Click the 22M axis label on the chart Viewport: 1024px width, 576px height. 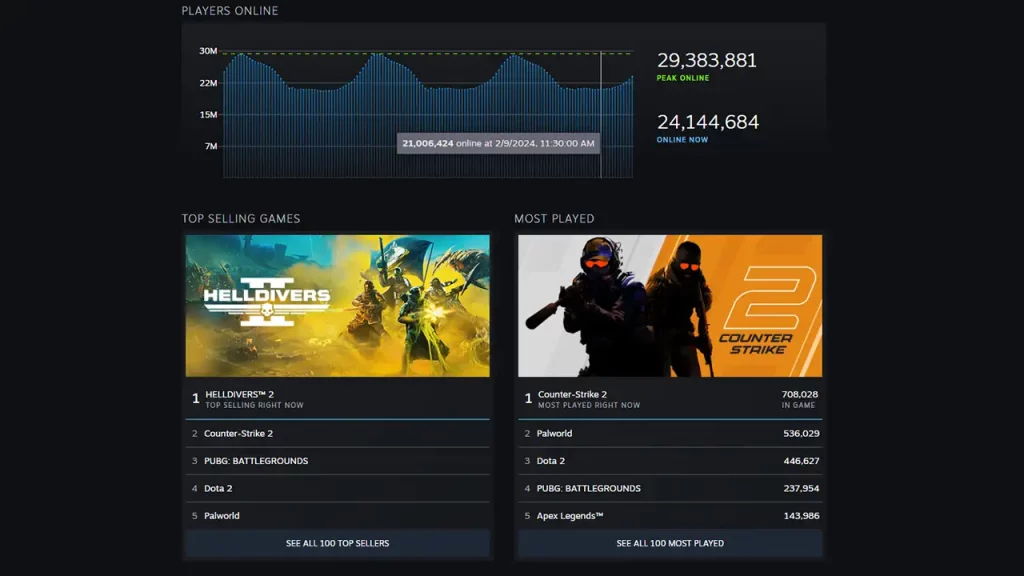click(x=208, y=83)
